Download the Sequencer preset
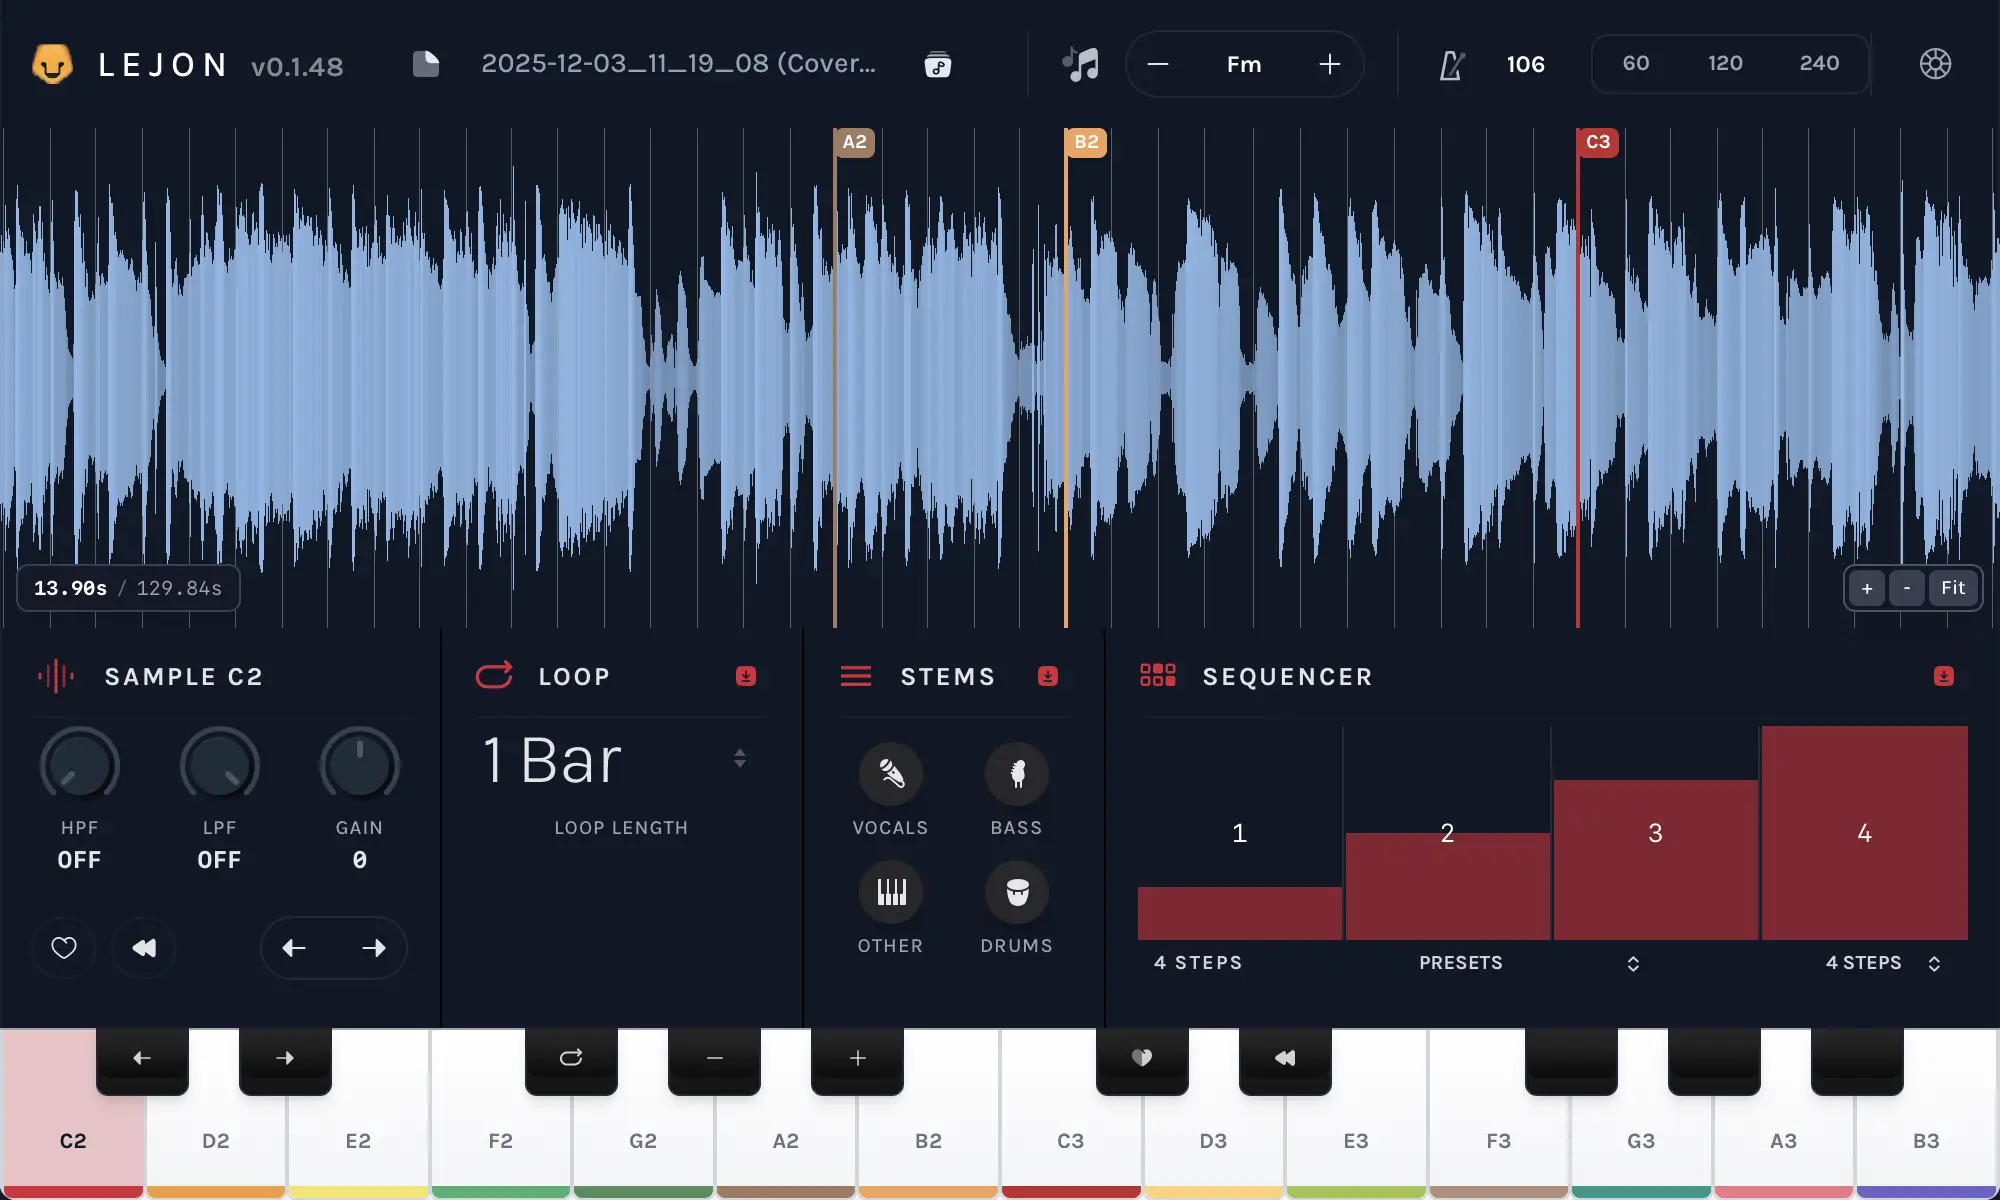The image size is (2000, 1200). tap(1944, 676)
